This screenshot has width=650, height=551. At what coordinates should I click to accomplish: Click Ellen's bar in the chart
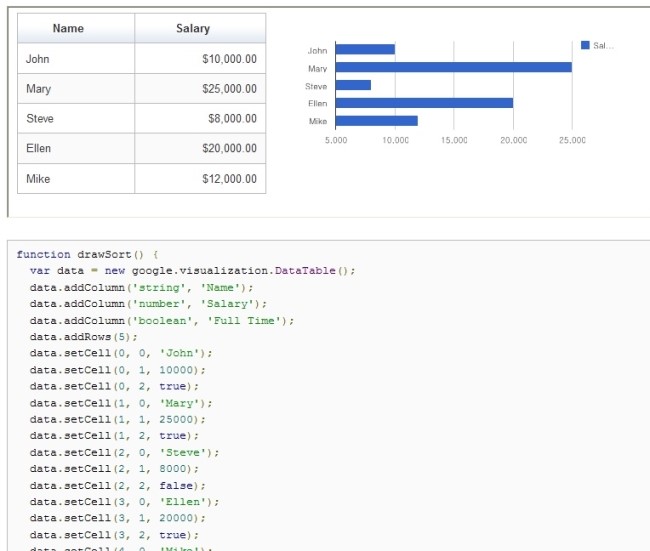424,103
